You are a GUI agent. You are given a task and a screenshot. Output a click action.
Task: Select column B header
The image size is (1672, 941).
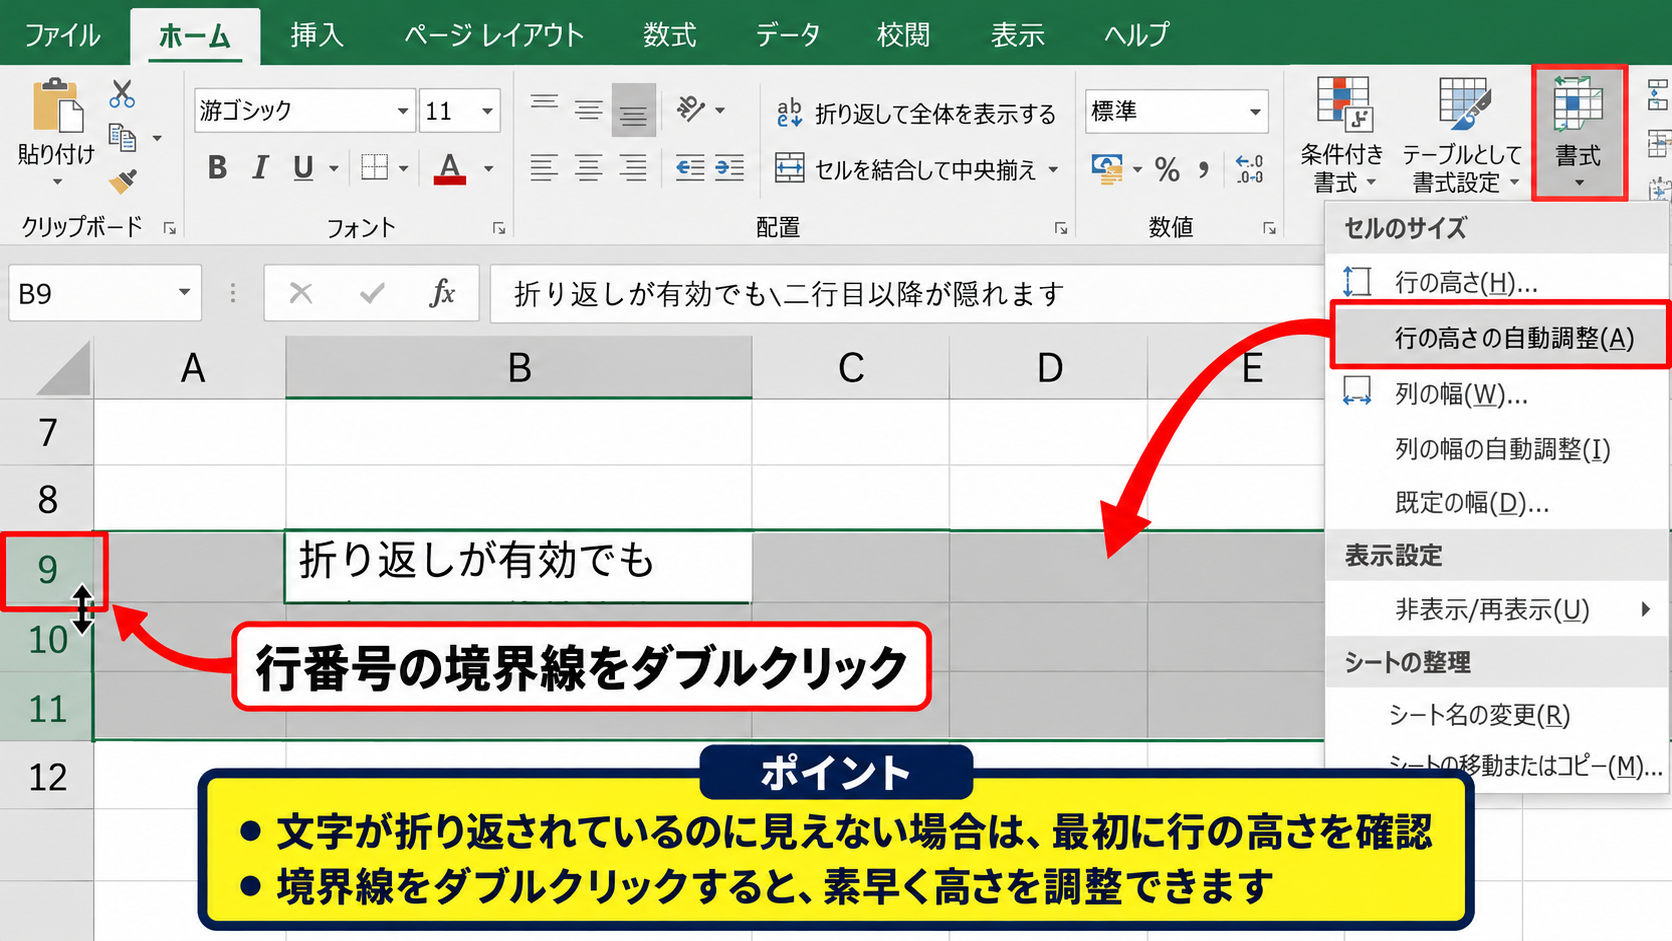(x=519, y=368)
